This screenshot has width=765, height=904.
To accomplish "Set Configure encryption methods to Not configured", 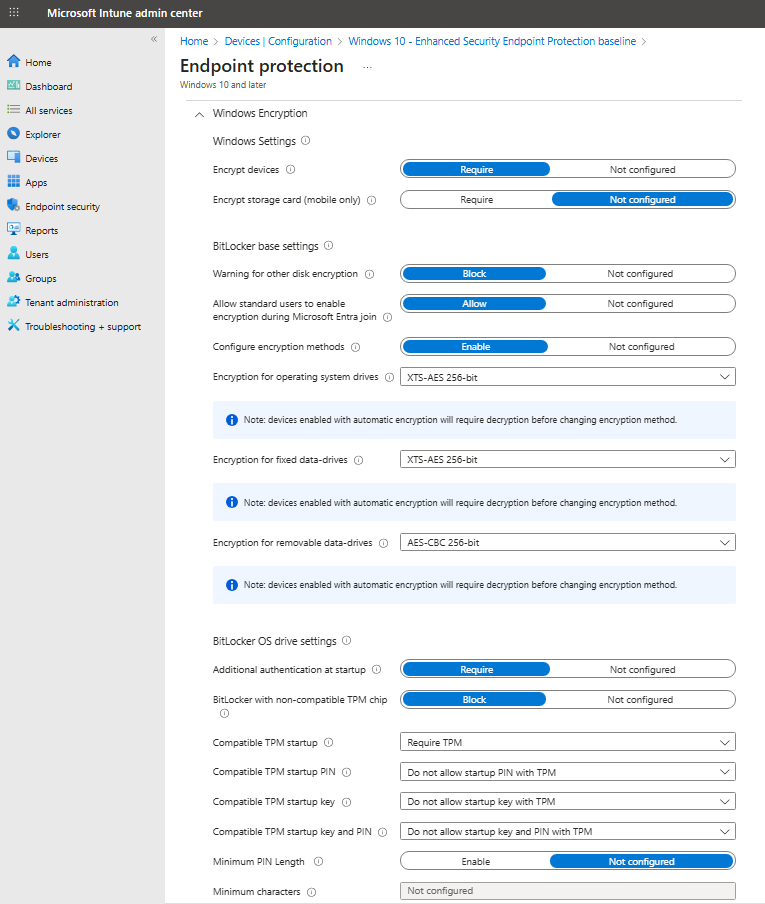I will (641, 346).
